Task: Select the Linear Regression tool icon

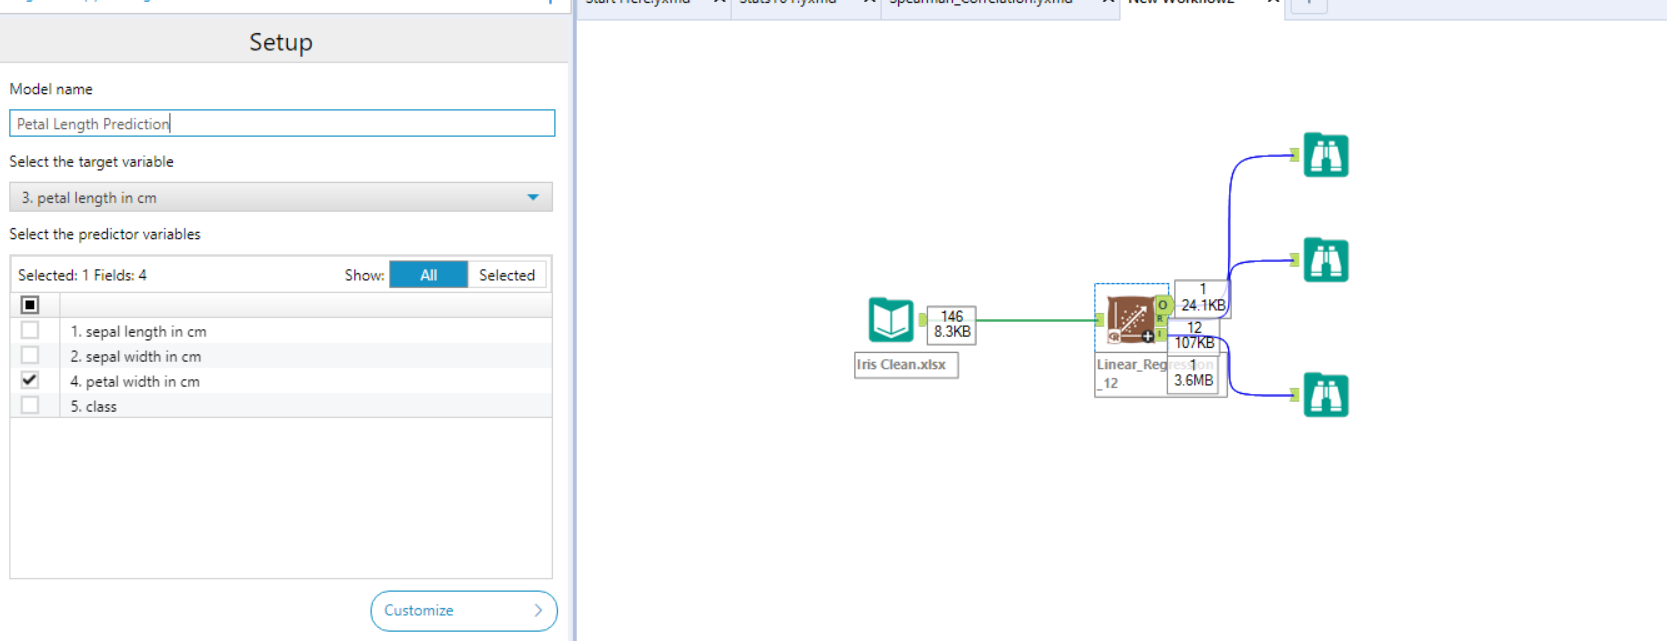Action: pyautogui.click(x=1130, y=320)
